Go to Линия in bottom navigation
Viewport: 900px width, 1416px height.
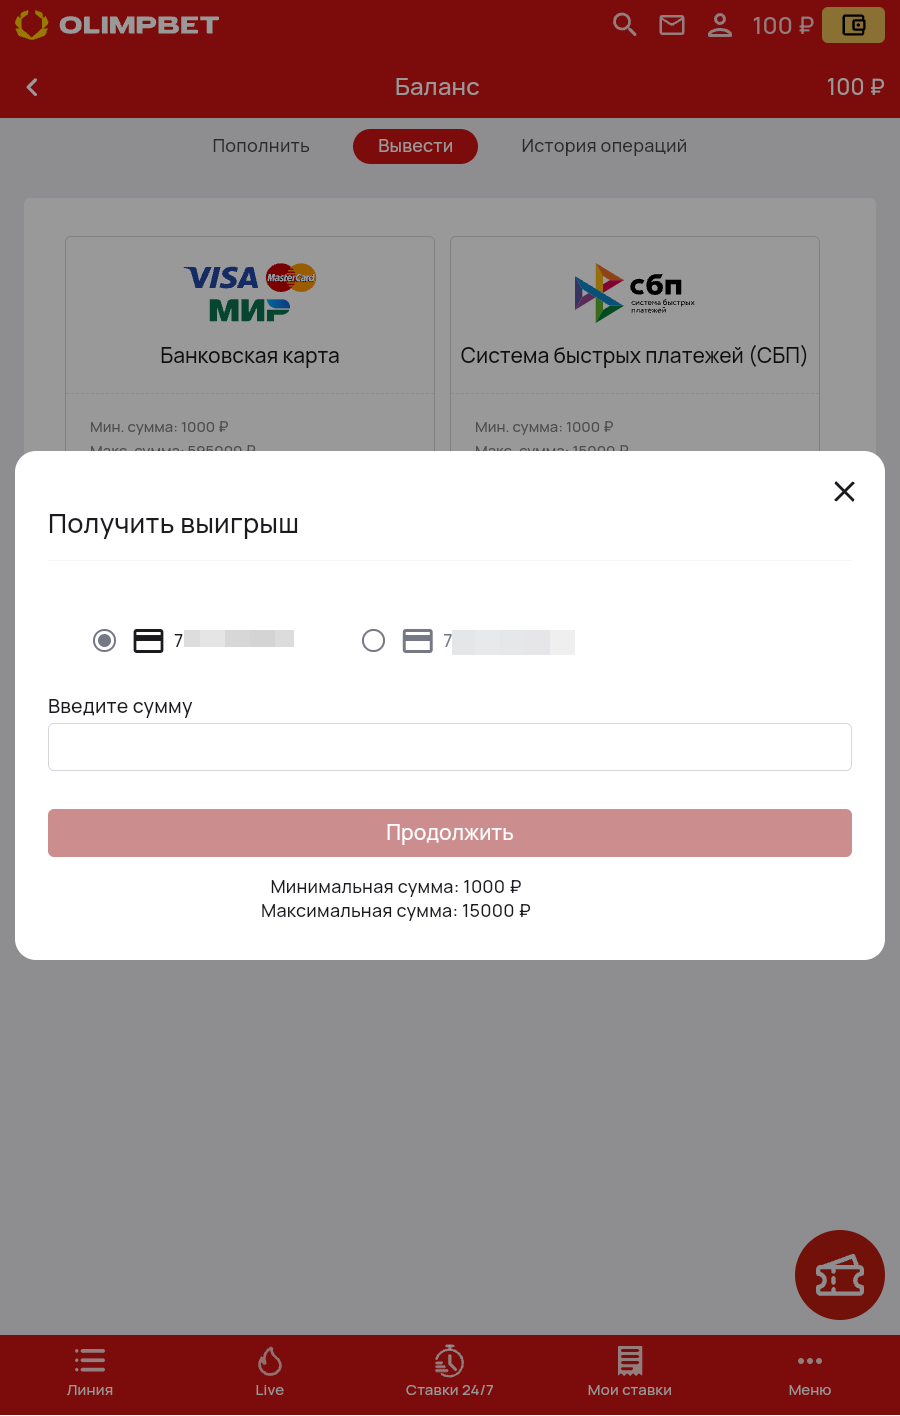pos(90,1371)
